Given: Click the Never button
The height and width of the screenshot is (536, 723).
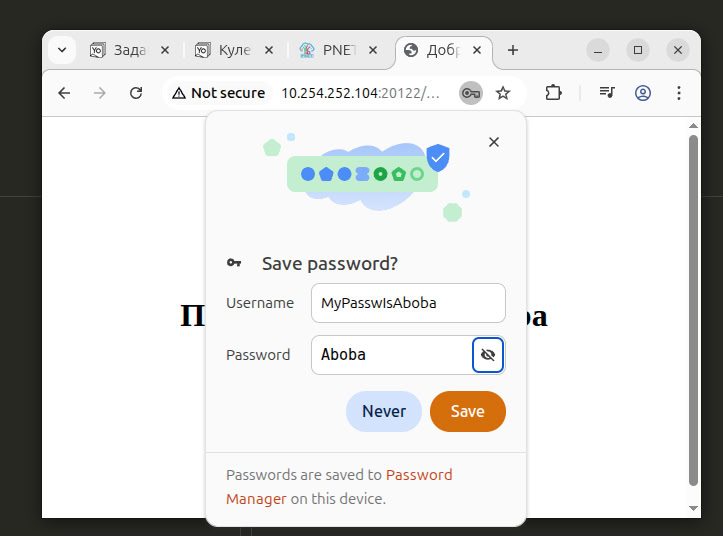Looking at the screenshot, I should pos(384,411).
